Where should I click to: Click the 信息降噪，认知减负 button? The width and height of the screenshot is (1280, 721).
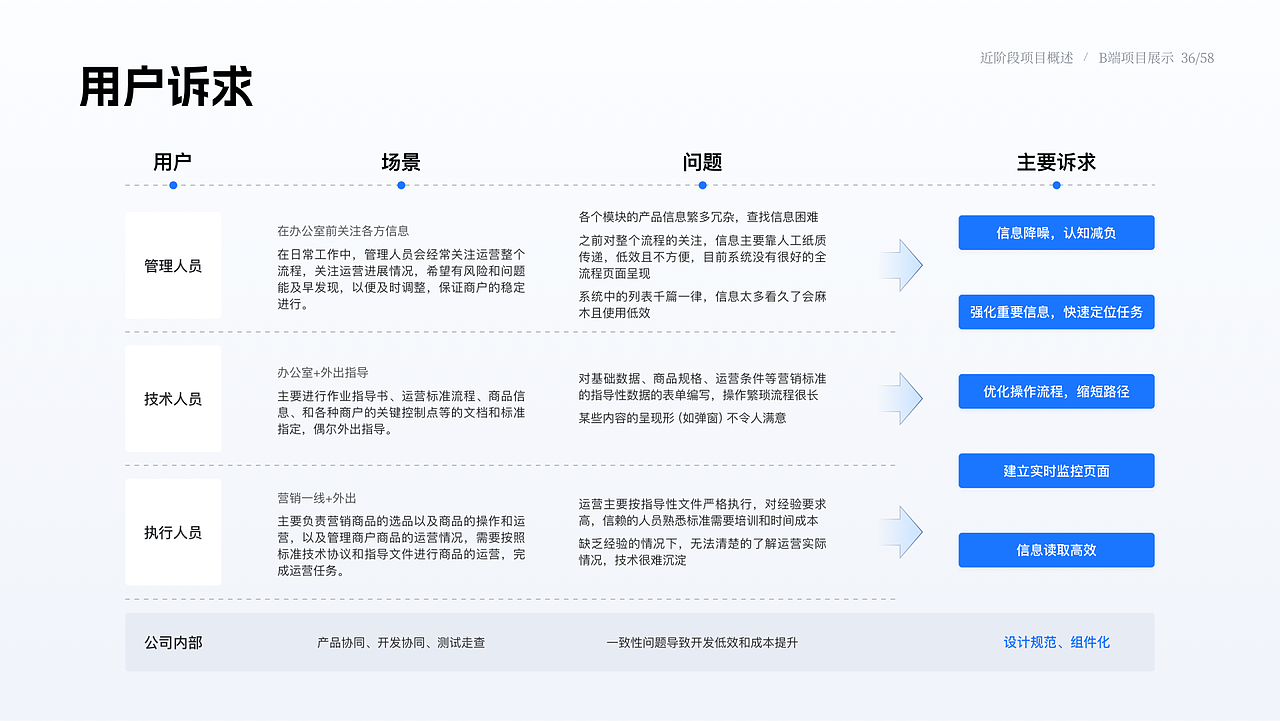(1056, 232)
